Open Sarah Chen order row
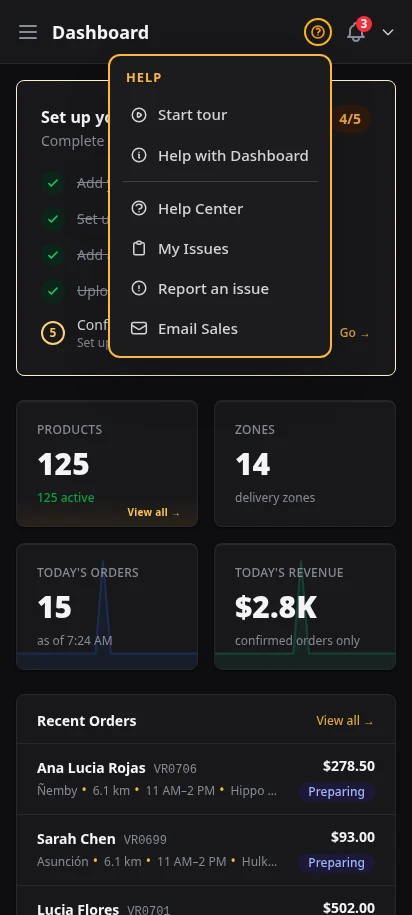 (x=206, y=850)
